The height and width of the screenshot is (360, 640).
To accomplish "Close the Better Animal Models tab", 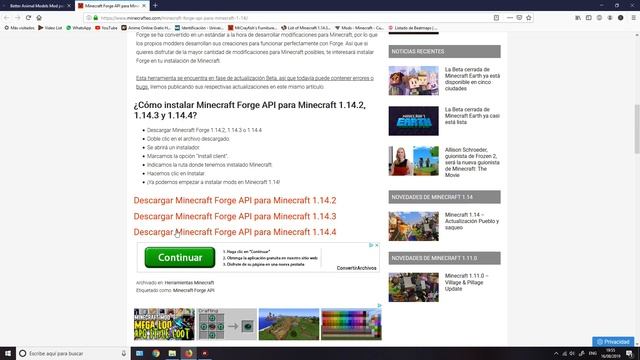I will pos(69,6).
